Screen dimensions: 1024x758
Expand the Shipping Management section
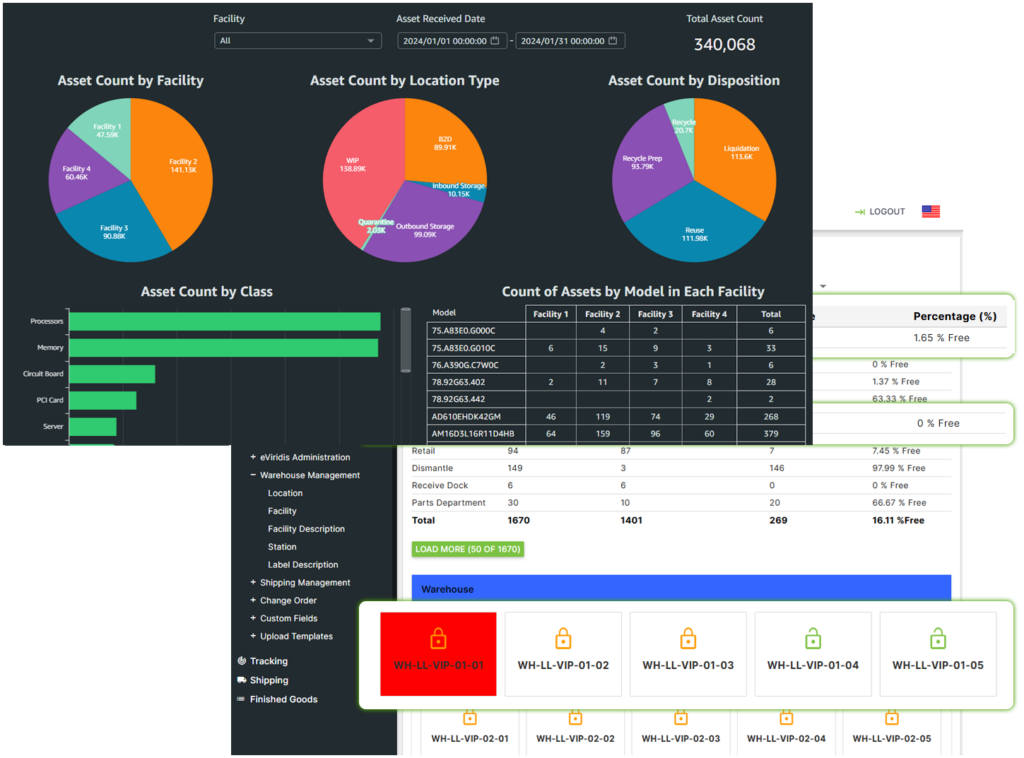pos(253,582)
